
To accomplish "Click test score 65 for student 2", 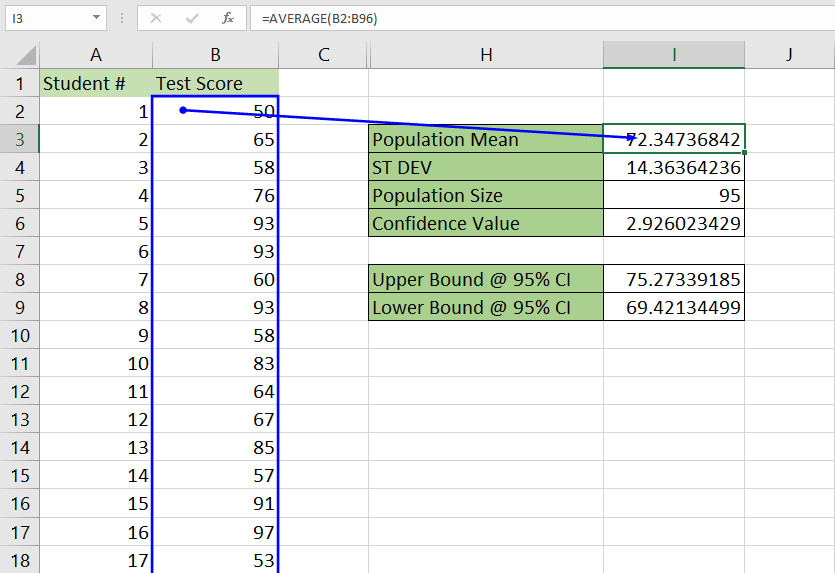I will coord(215,140).
